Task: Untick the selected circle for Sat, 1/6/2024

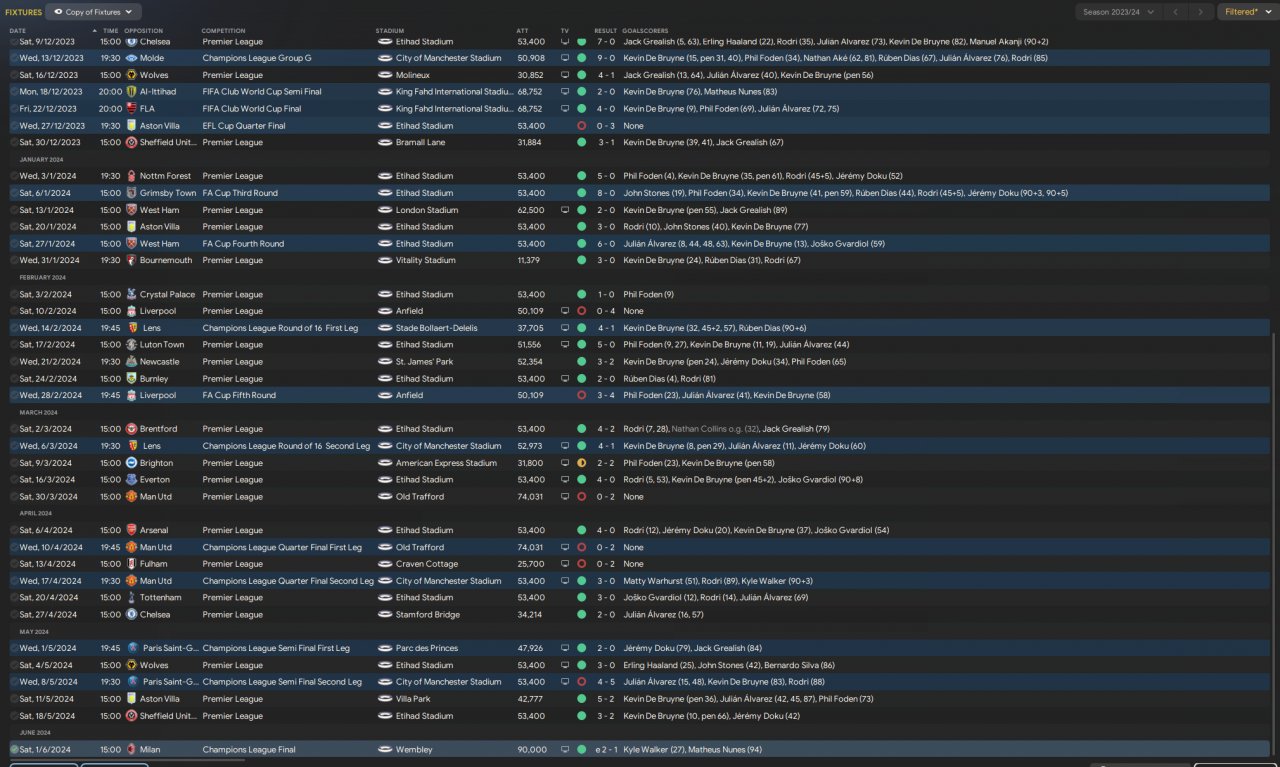Action: coord(14,749)
